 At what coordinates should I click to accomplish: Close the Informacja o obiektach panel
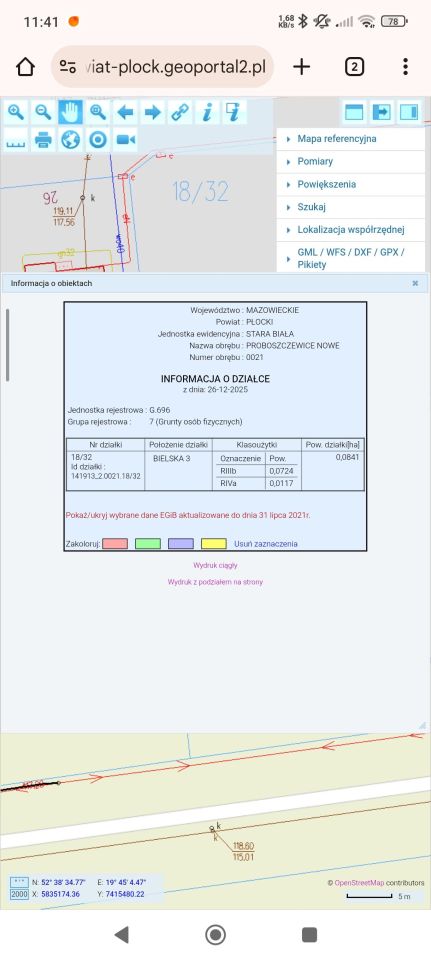click(415, 283)
